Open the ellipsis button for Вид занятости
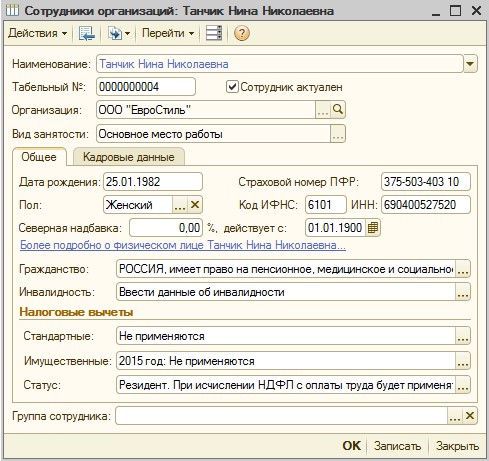 click(x=338, y=134)
